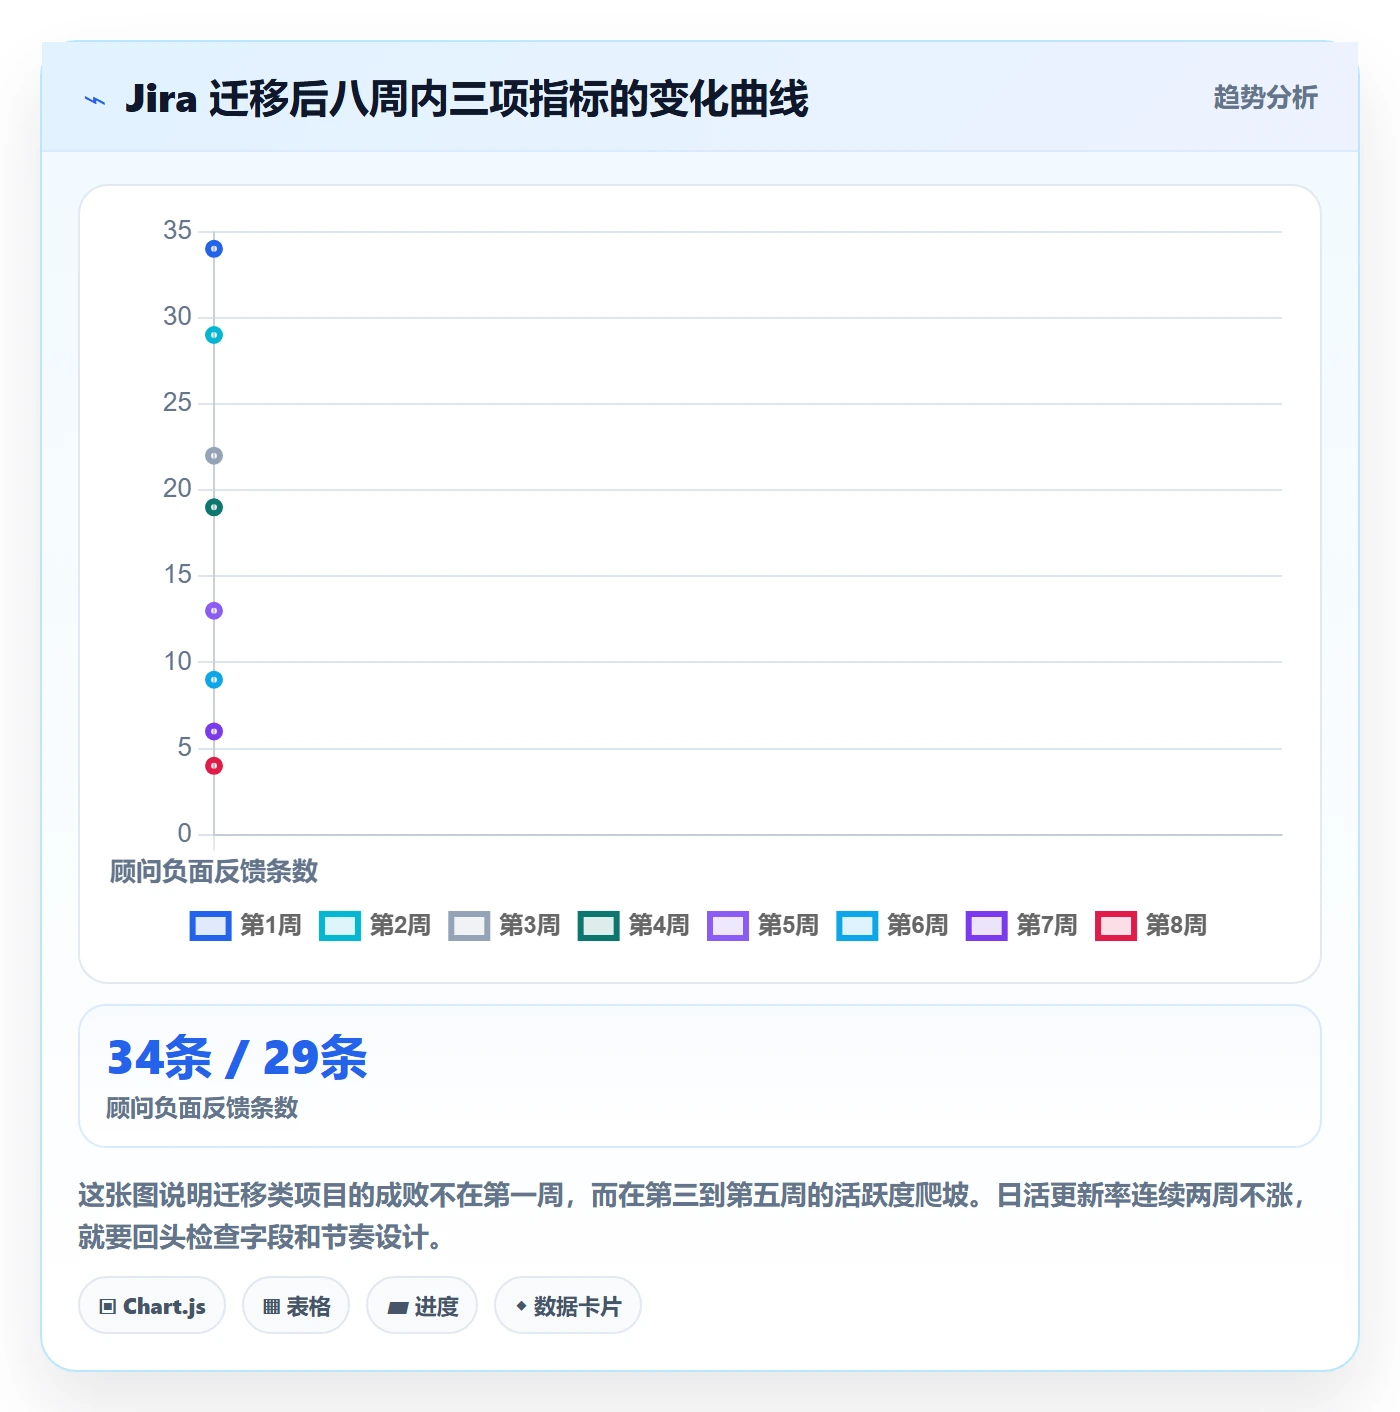Hide the 第6周 dataset via its legend box

pos(857,926)
